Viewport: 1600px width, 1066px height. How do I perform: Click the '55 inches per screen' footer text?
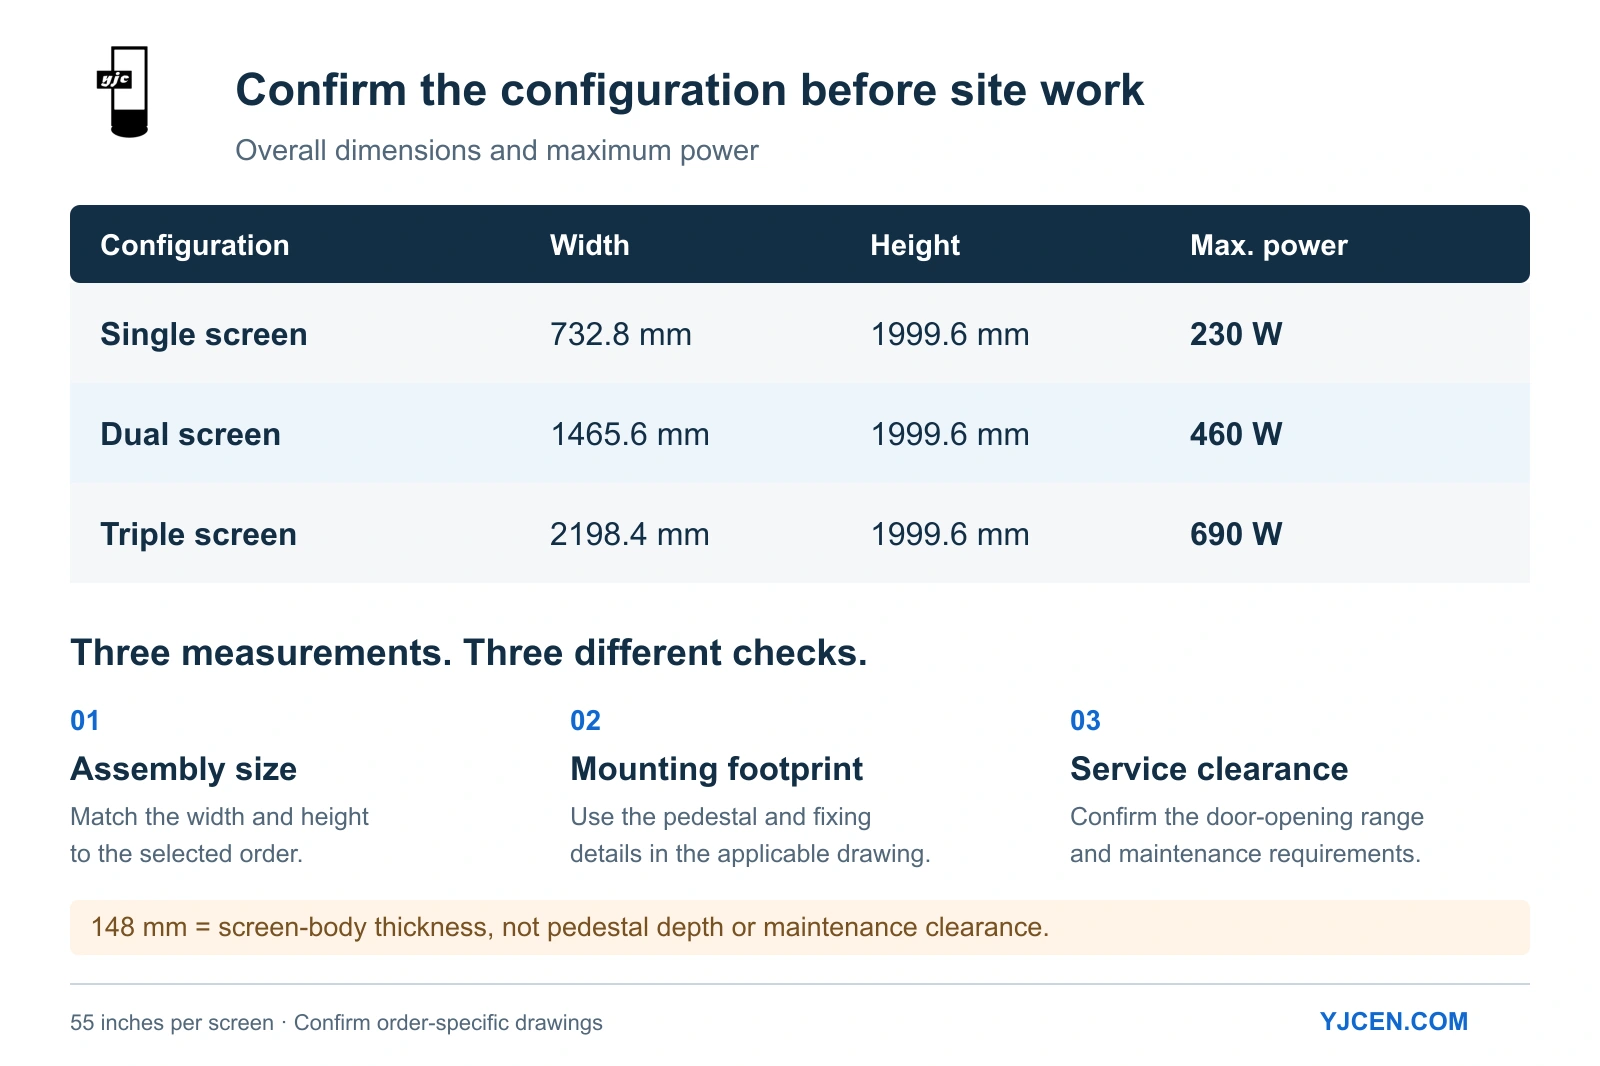coord(172,1022)
